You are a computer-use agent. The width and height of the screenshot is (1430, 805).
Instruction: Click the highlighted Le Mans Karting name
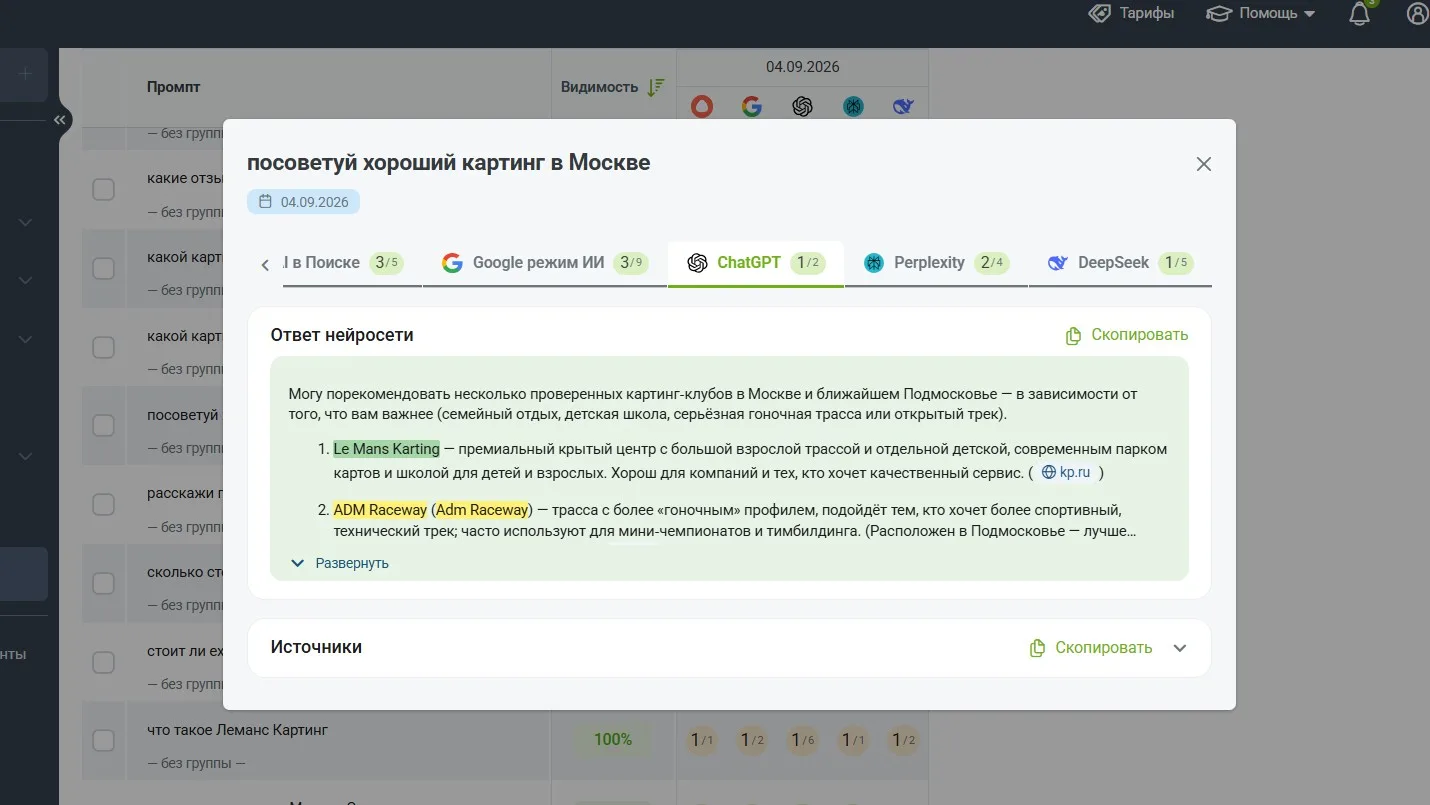pos(386,449)
